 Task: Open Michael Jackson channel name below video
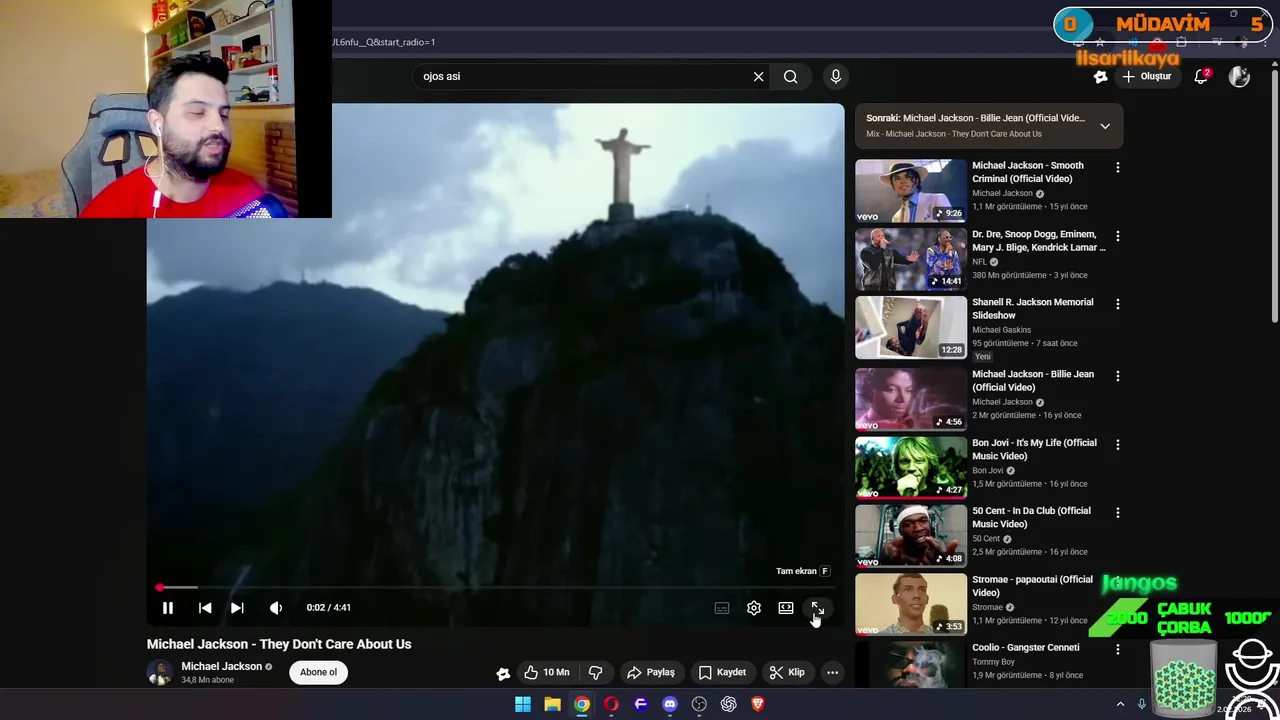point(221,666)
